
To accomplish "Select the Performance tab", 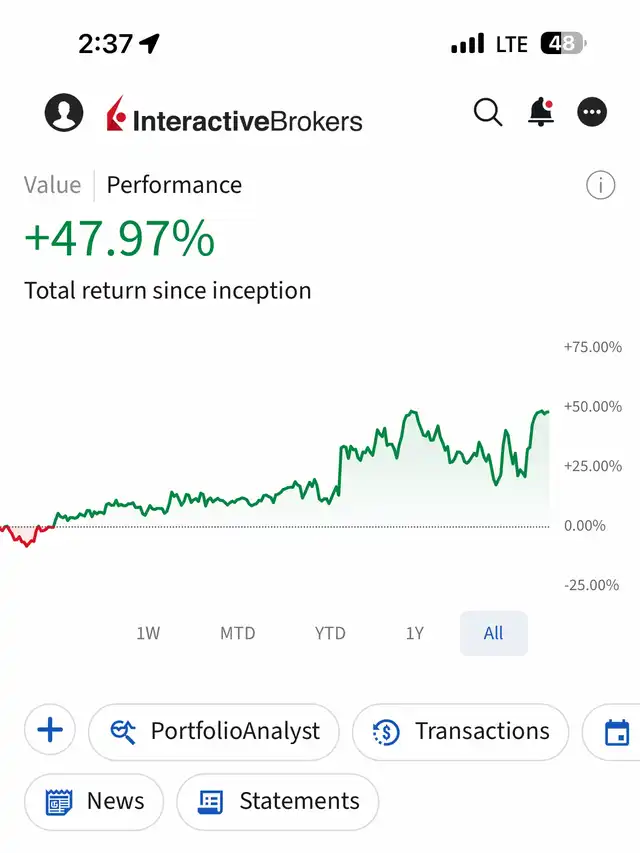I will 174,185.
